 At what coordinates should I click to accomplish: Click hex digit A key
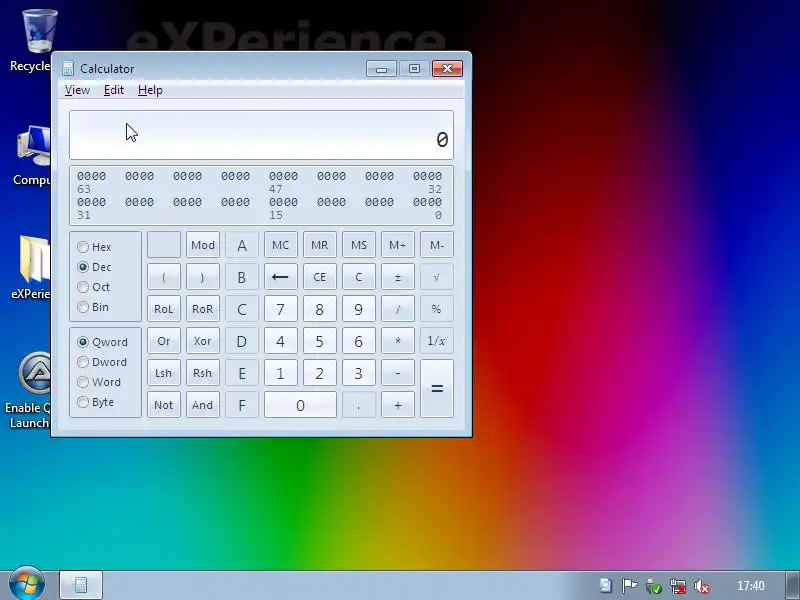point(242,245)
